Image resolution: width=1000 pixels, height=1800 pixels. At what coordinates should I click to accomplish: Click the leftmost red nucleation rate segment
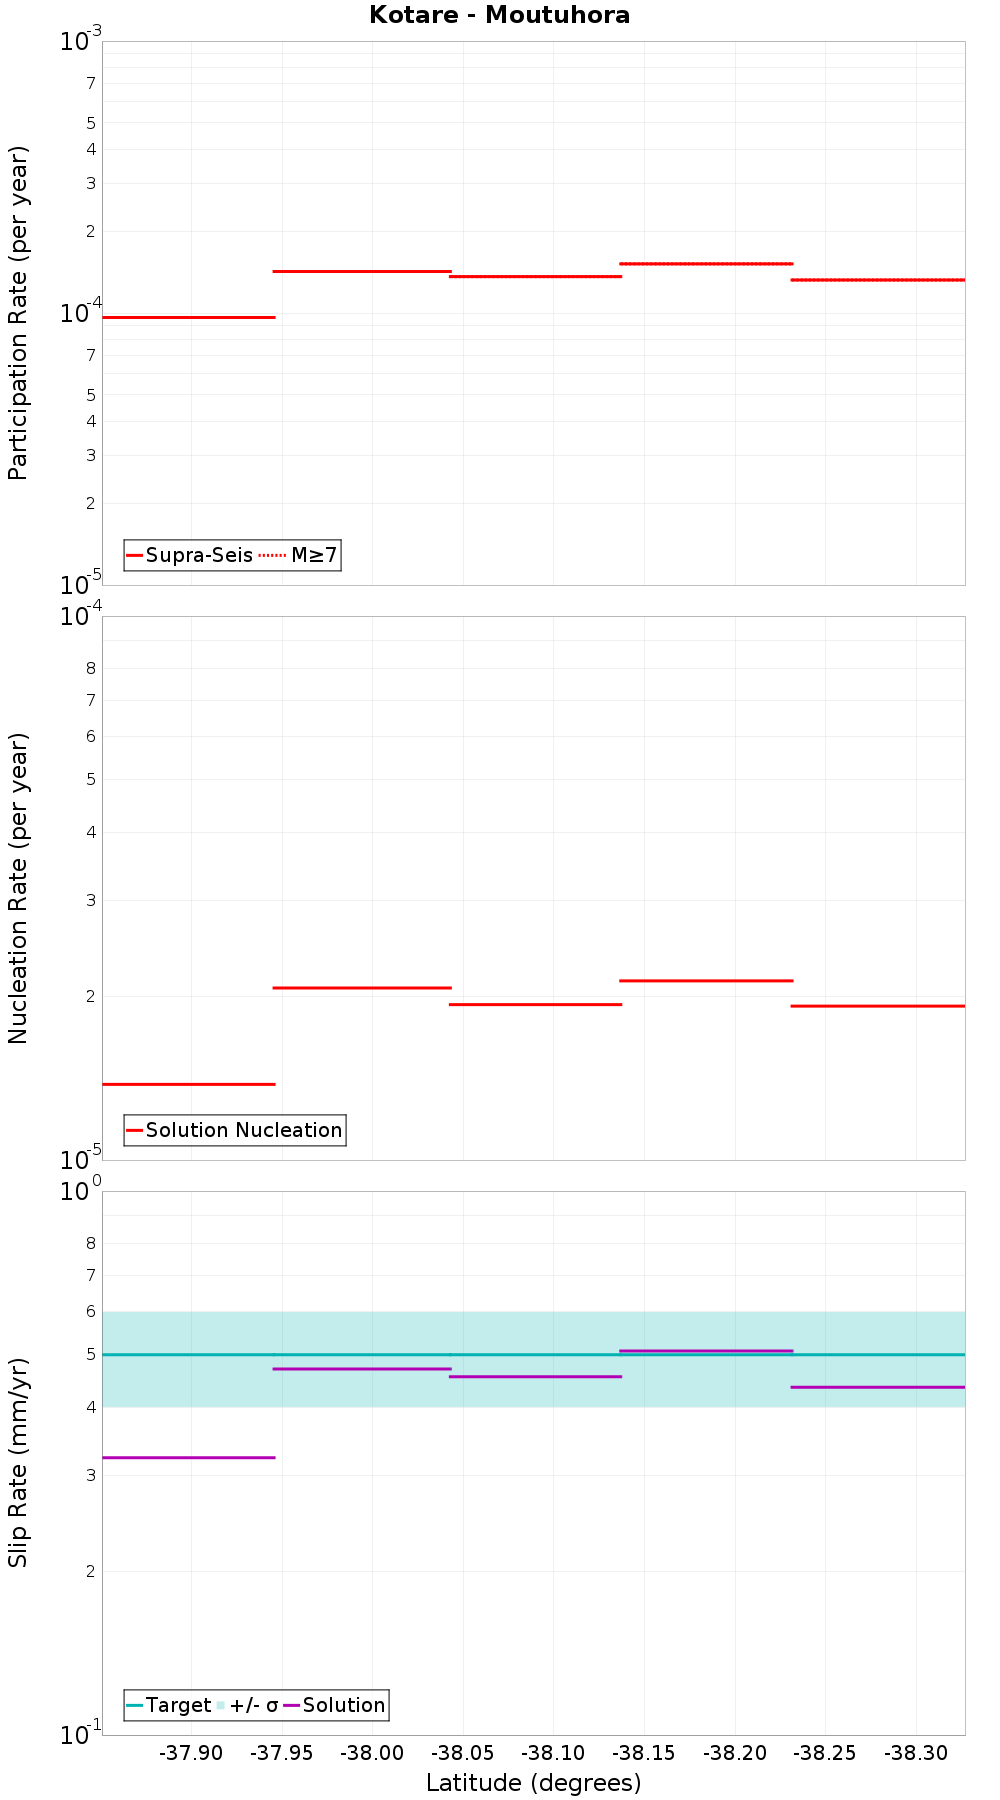189,1084
